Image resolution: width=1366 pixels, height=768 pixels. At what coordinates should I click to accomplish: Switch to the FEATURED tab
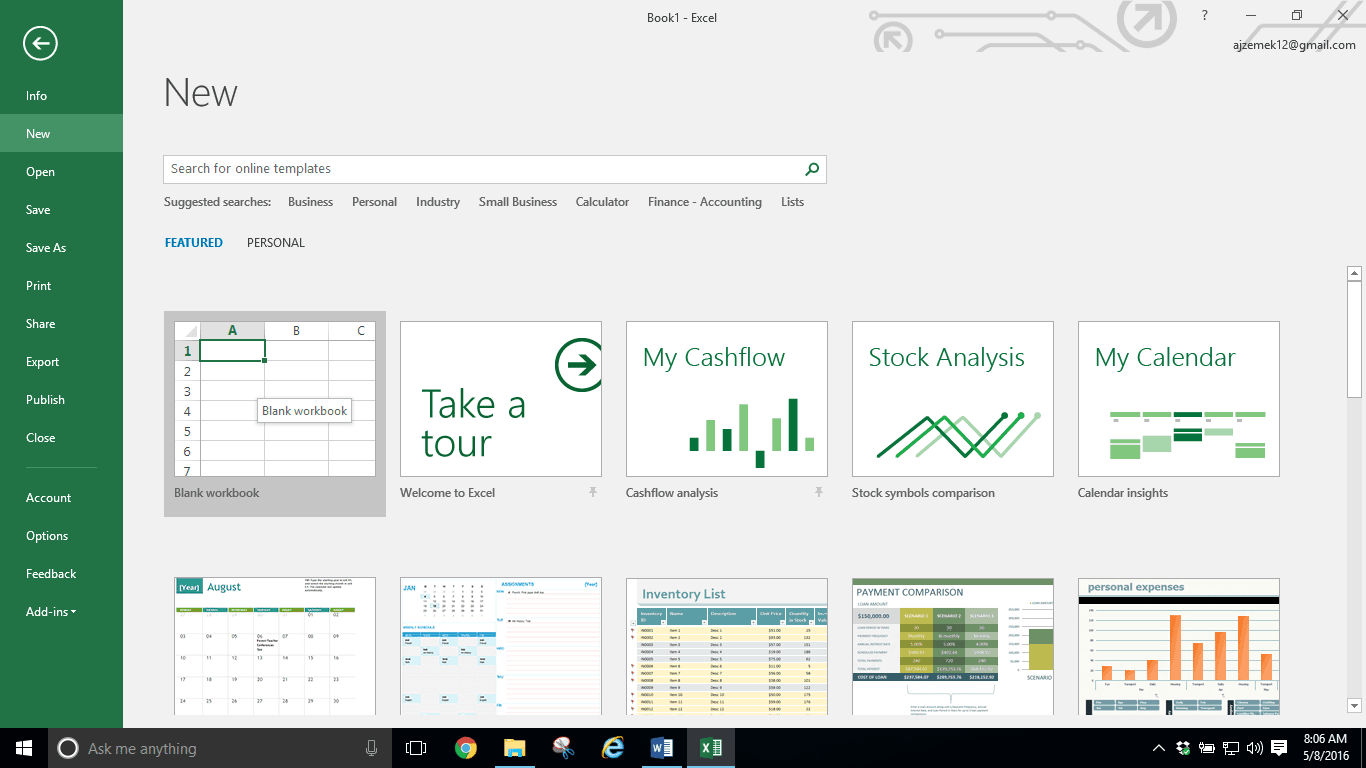194,243
